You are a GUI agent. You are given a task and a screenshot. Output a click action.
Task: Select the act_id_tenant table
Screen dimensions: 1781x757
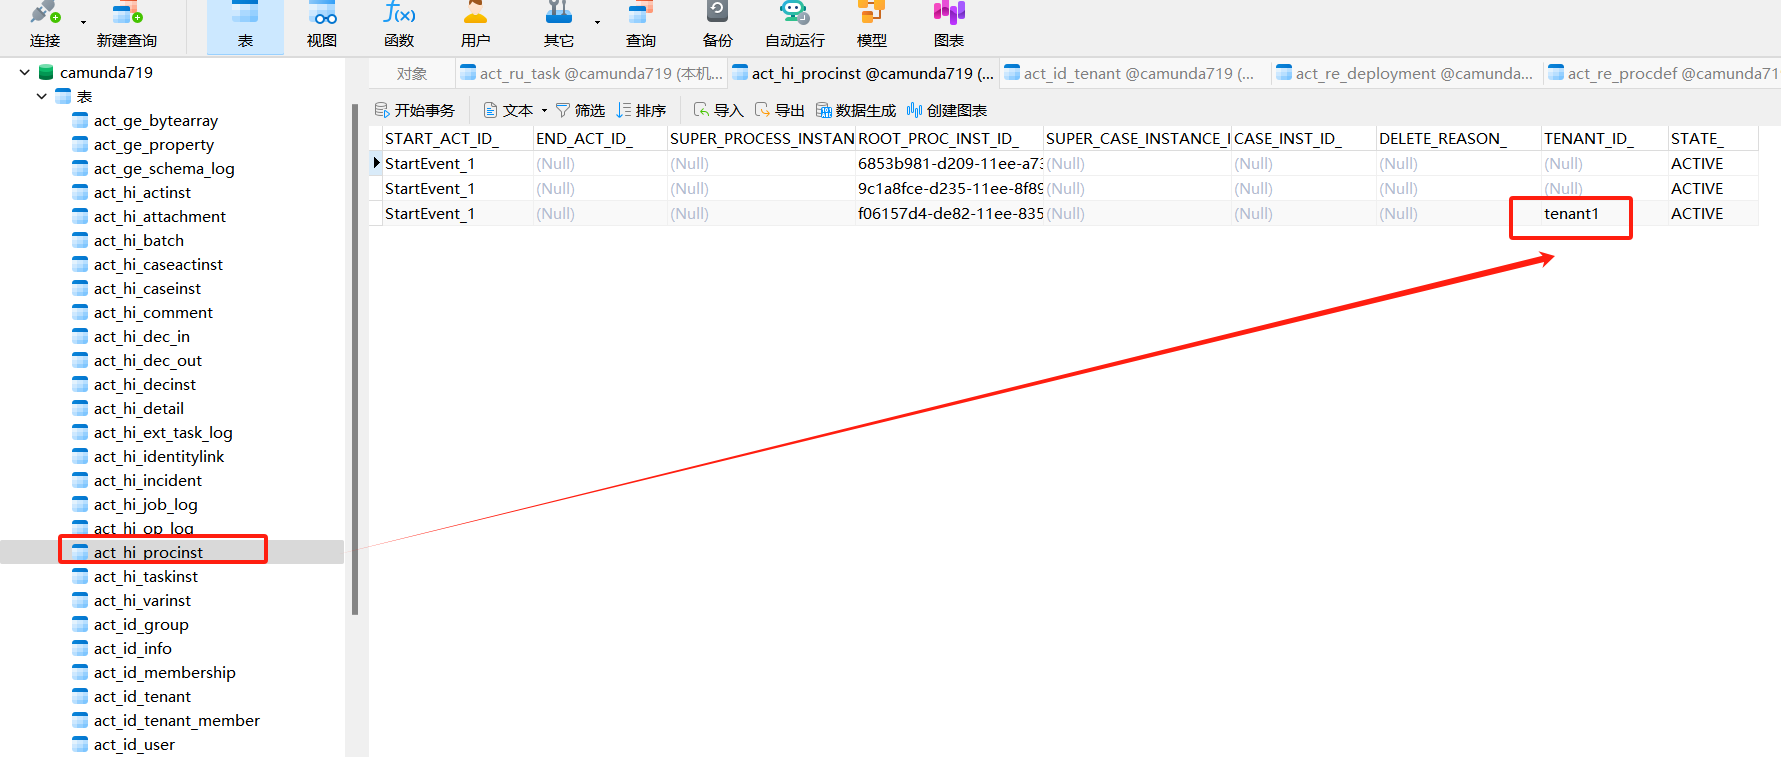click(142, 696)
